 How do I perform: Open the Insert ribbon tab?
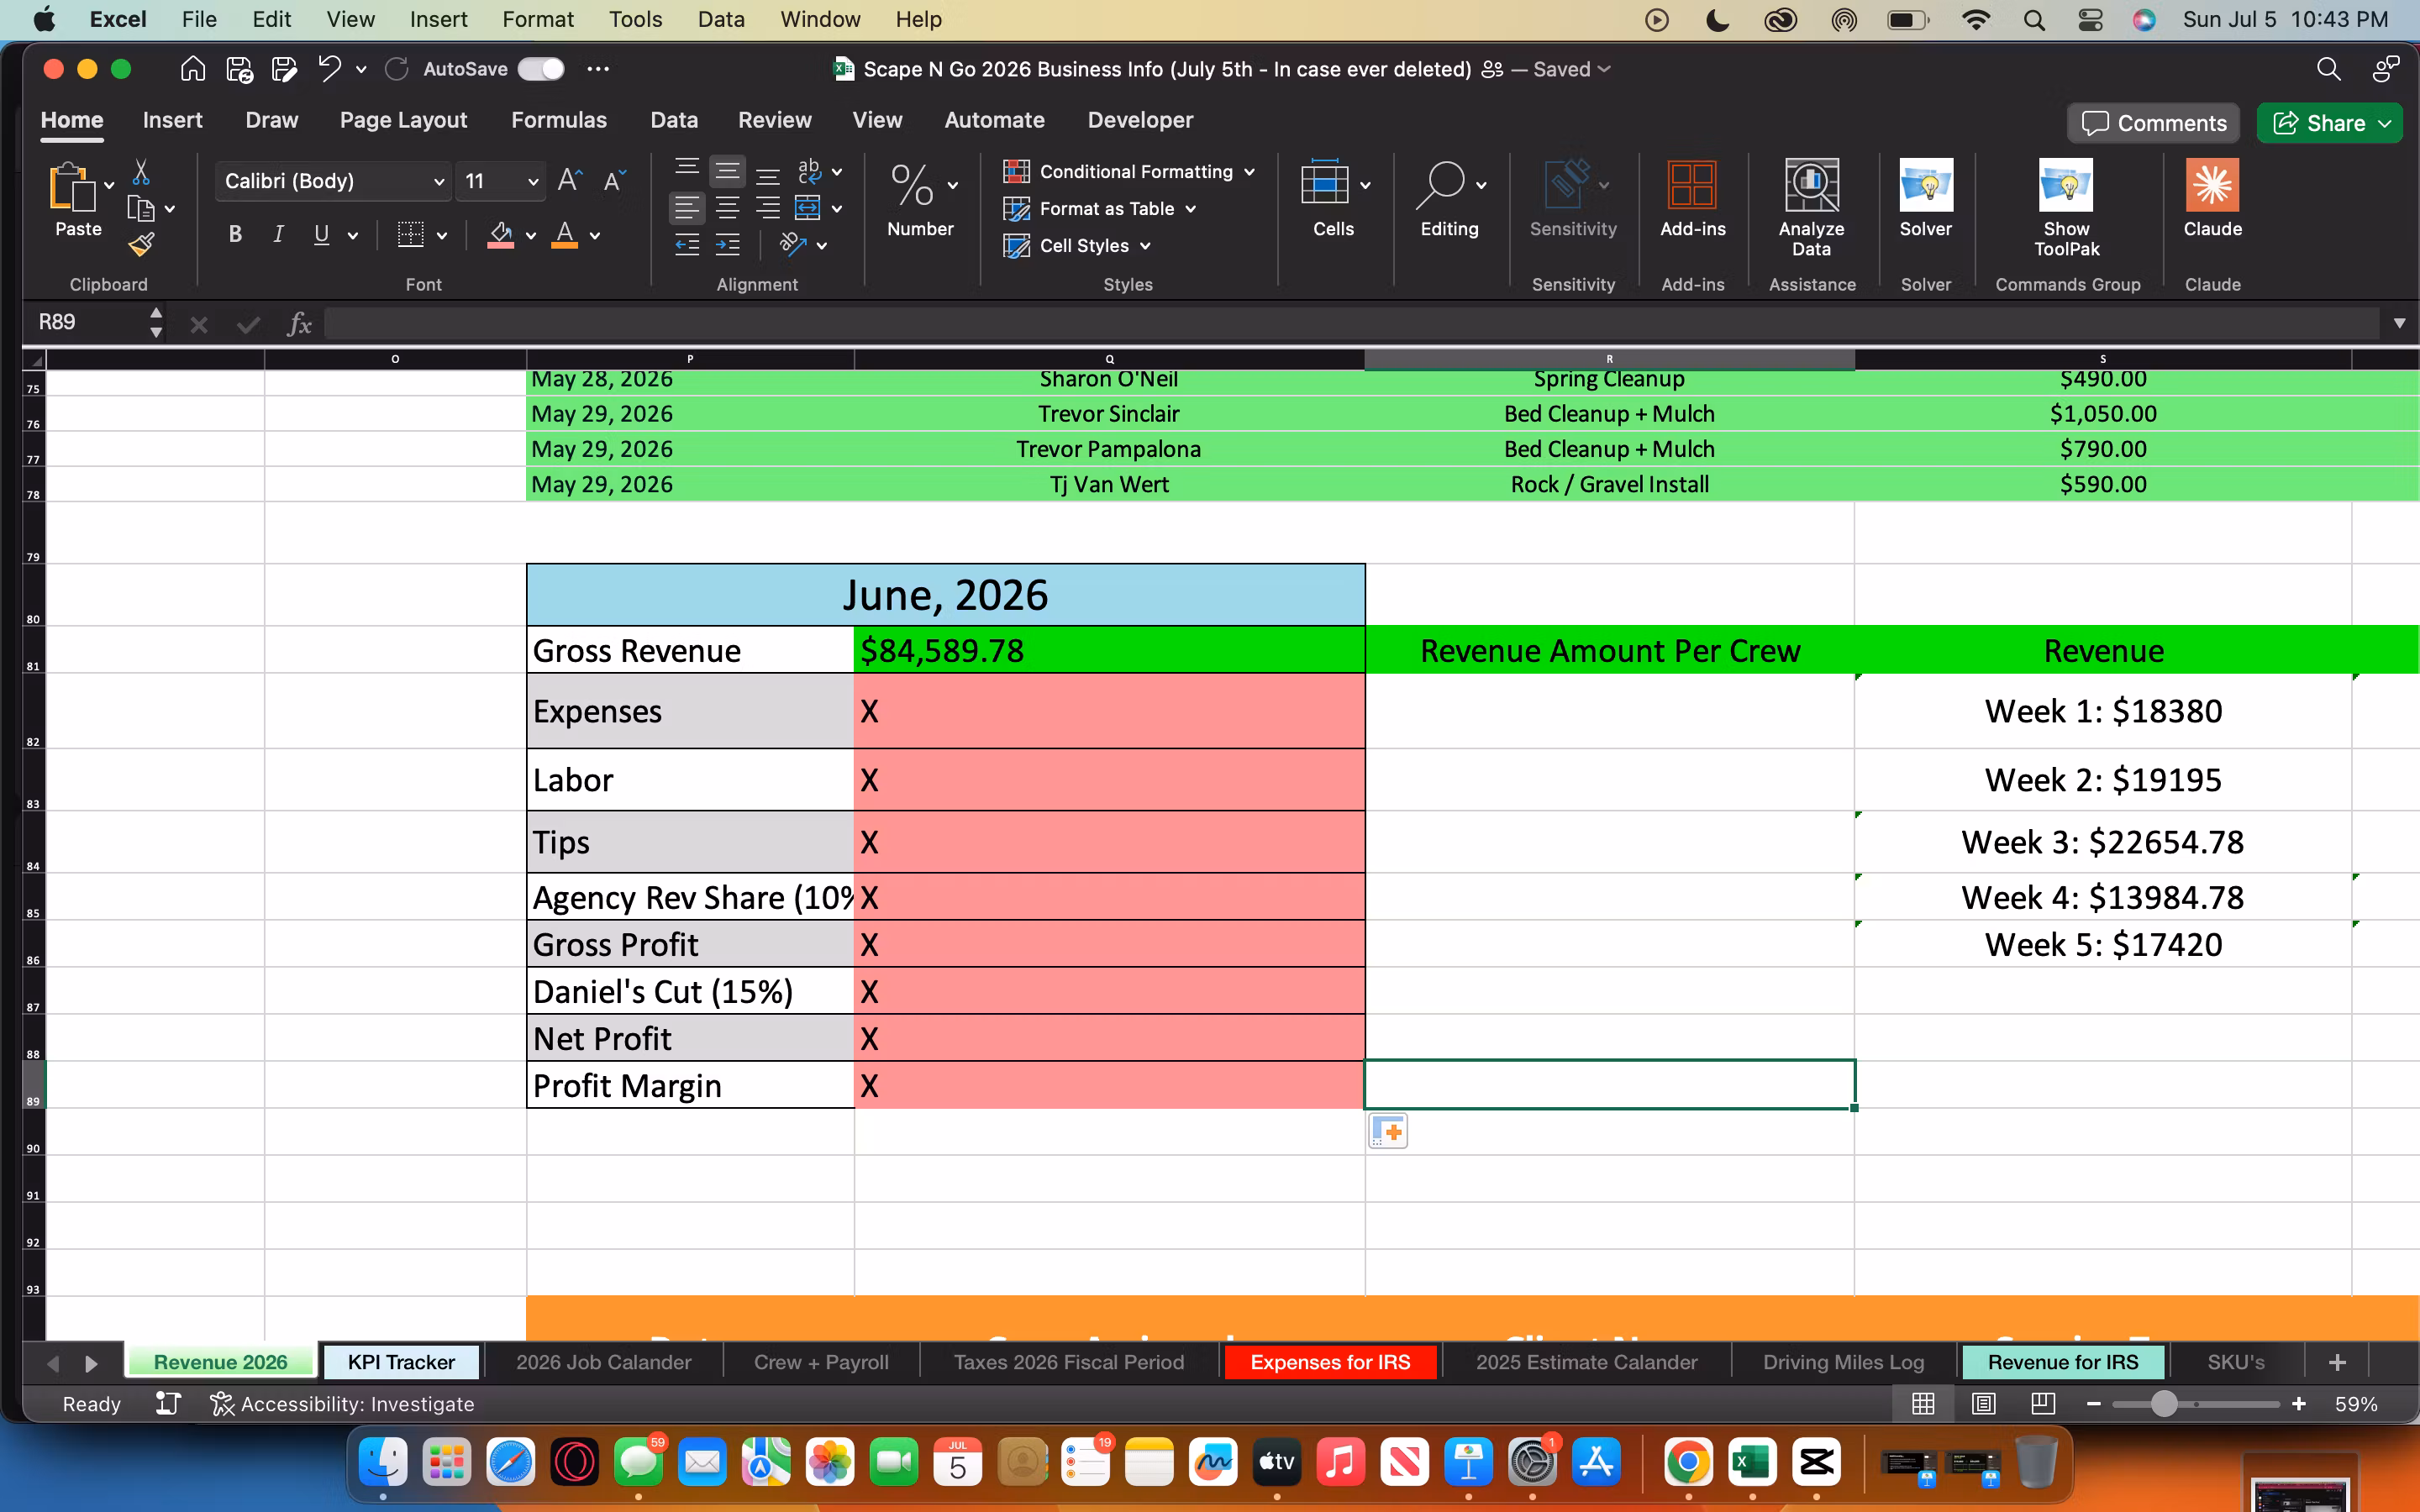[172, 120]
